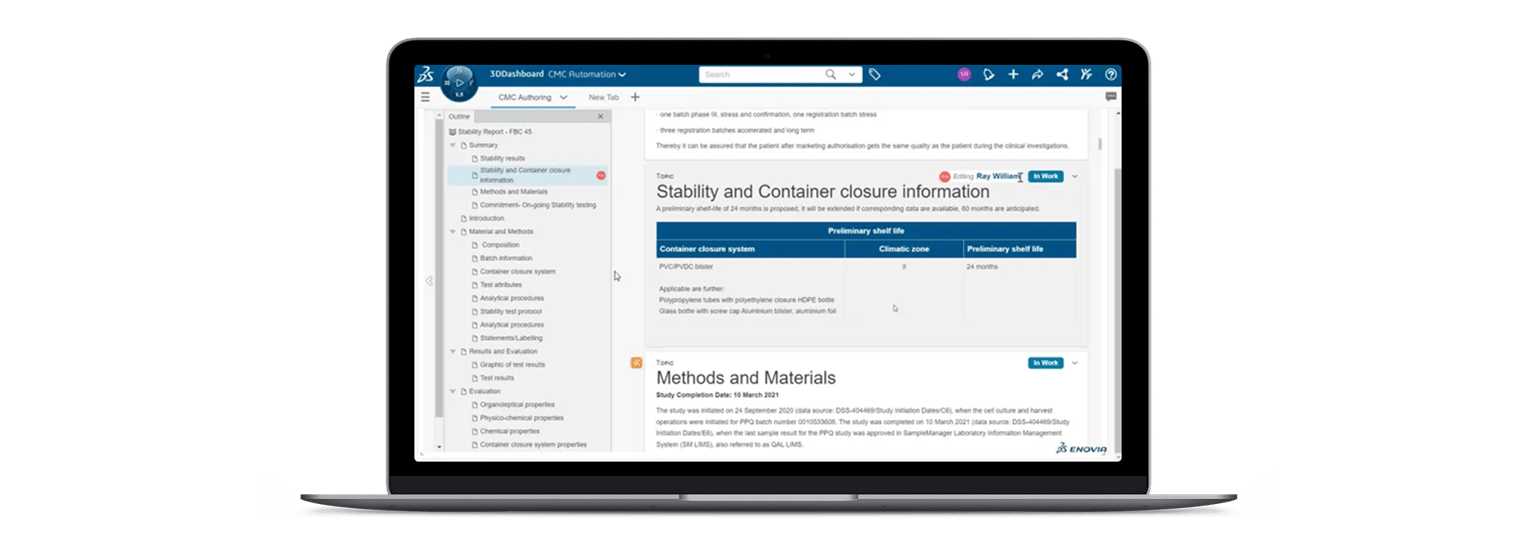
Task: Click the 24 months table cell
Action: [x=982, y=267]
